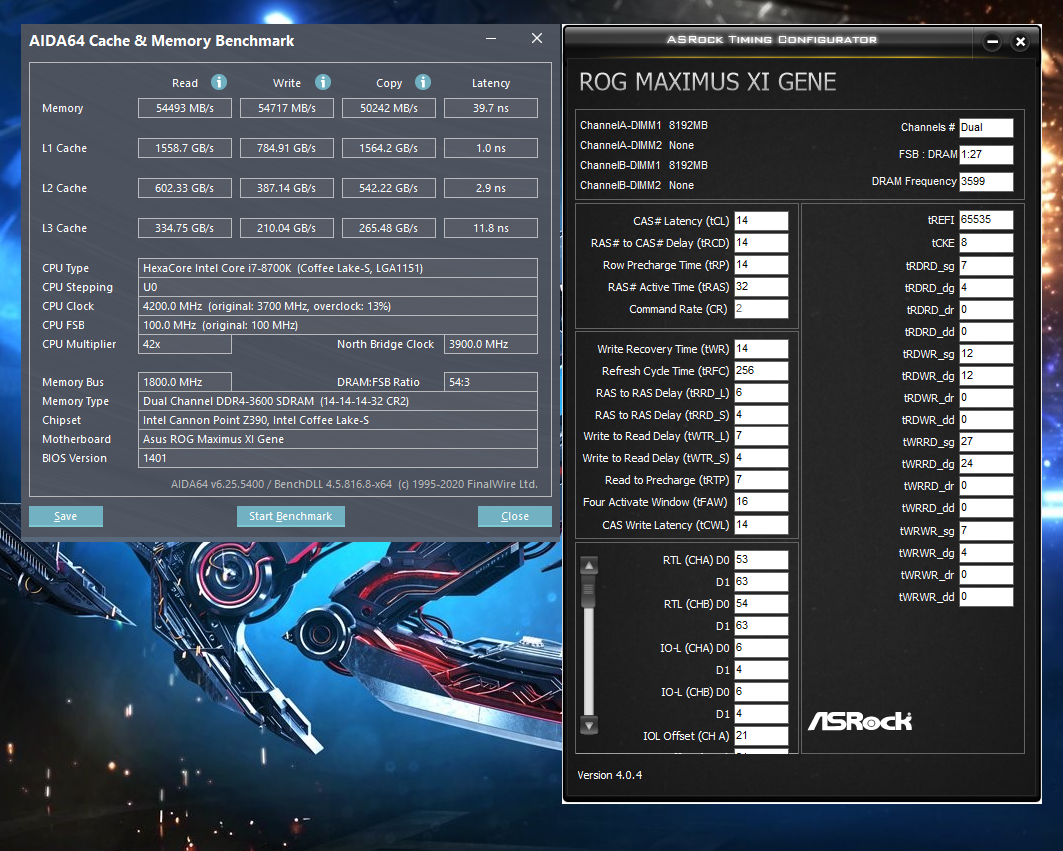Click the tWRWR_sg value field
This screenshot has height=851, width=1063.
(x=986, y=530)
